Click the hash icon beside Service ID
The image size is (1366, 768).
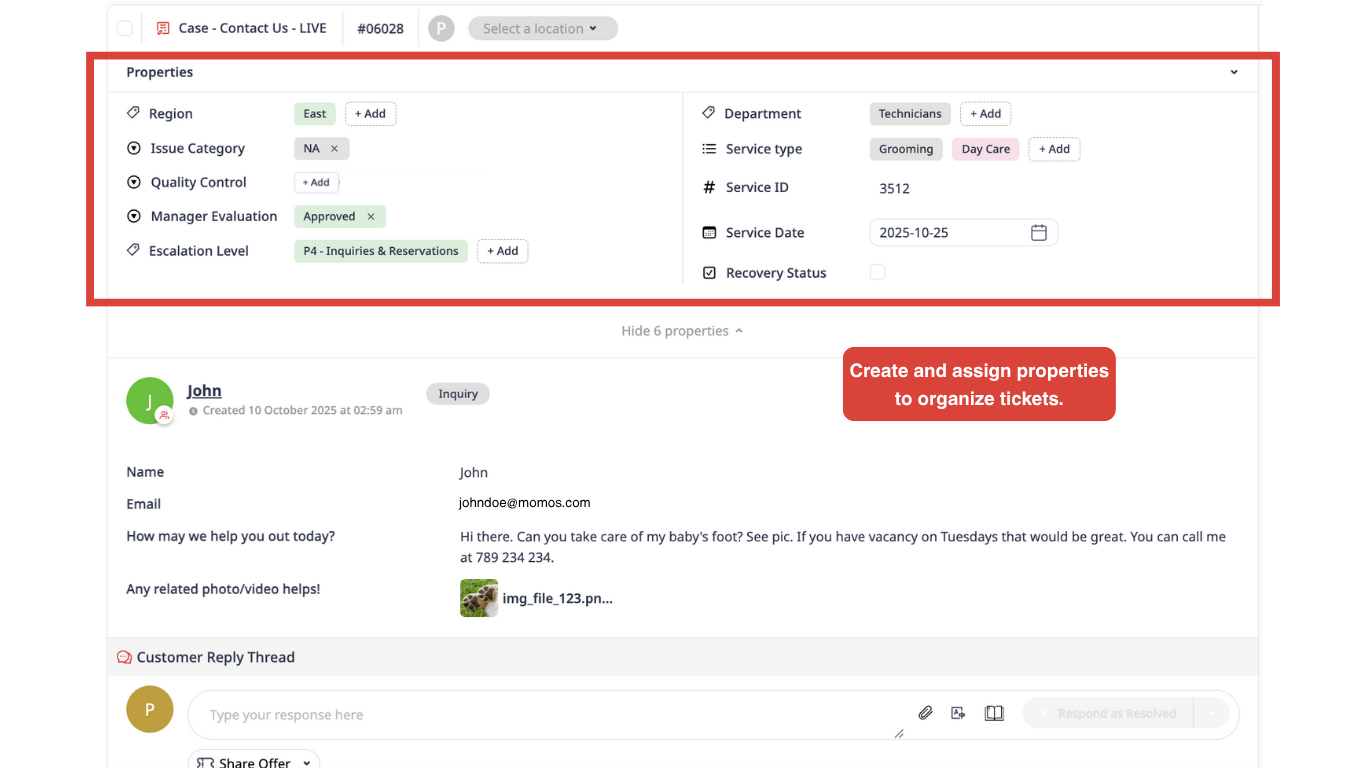point(709,187)
